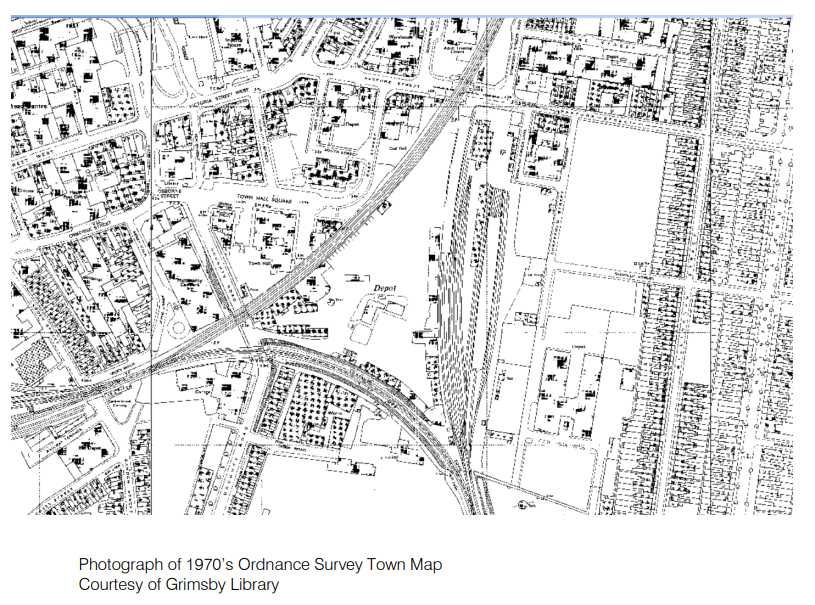Click the "Courtesy of Grimsby Library" text
Screen dimensions: 815x605
pyautogui.click(x=179, y=585)
